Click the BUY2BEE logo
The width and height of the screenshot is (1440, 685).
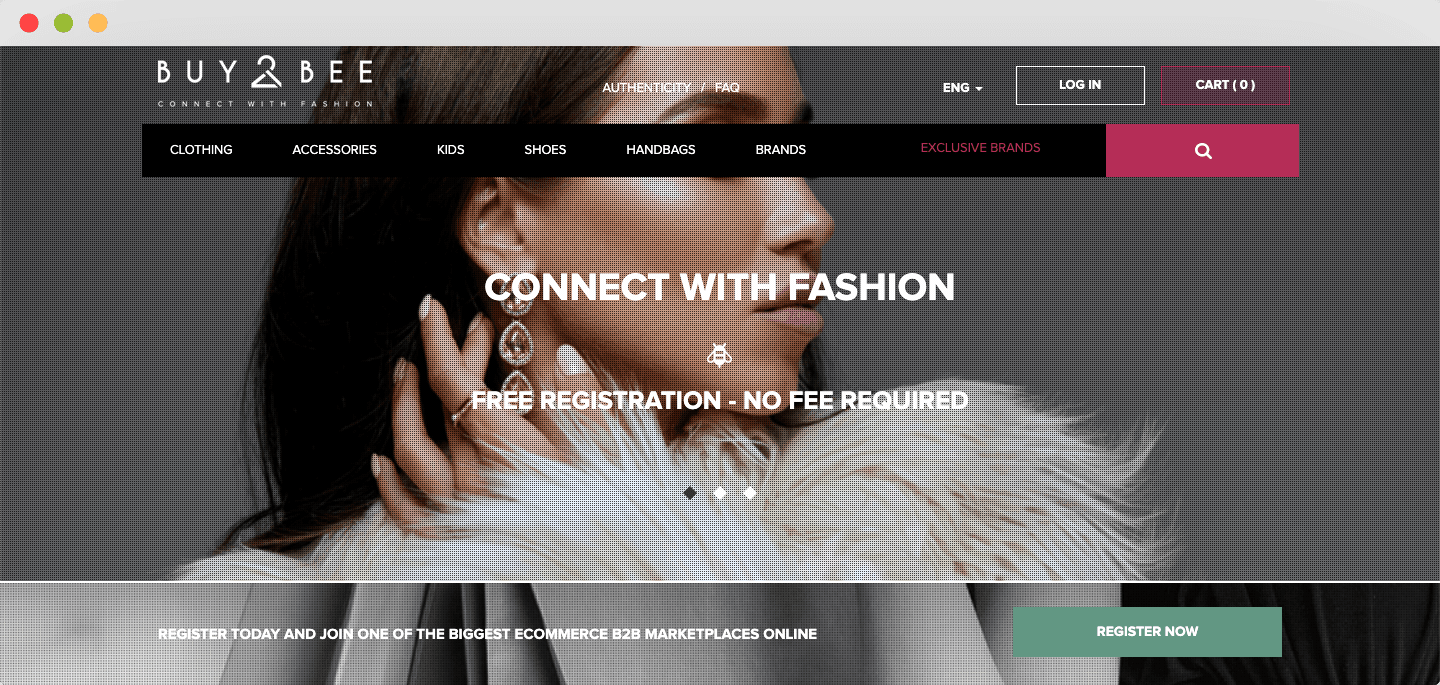click(265, 82)
